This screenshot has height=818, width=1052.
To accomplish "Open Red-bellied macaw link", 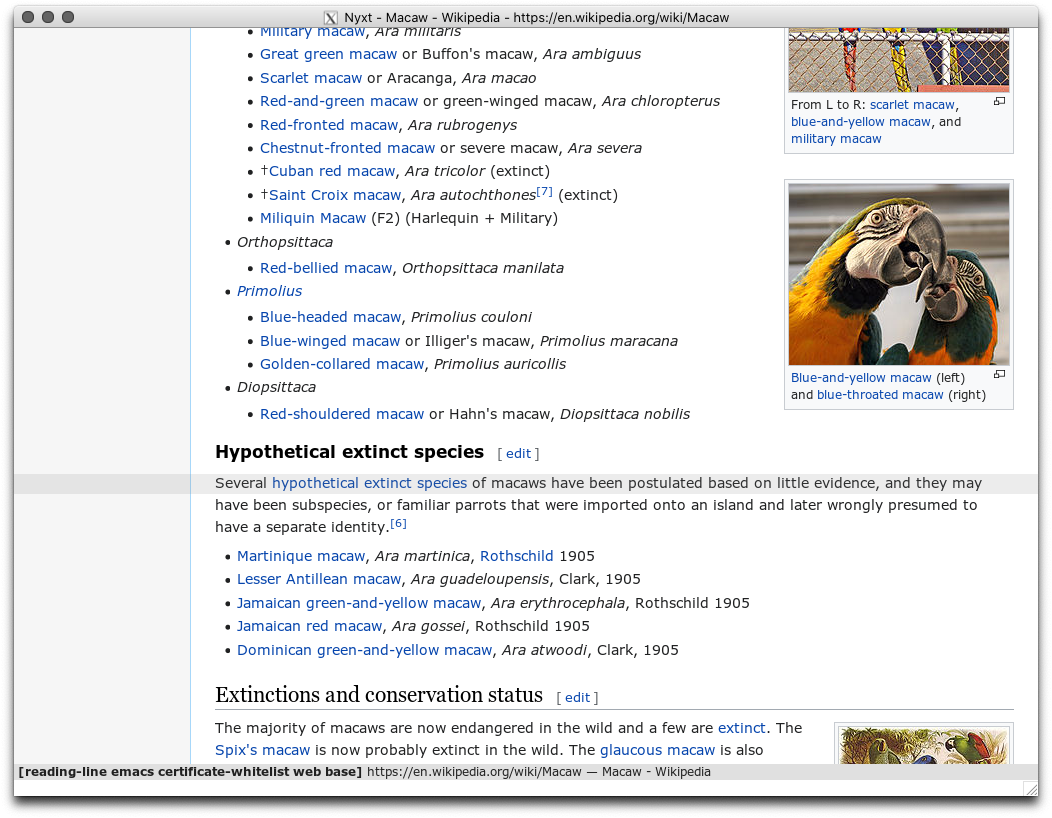I will tap(325, 268).
